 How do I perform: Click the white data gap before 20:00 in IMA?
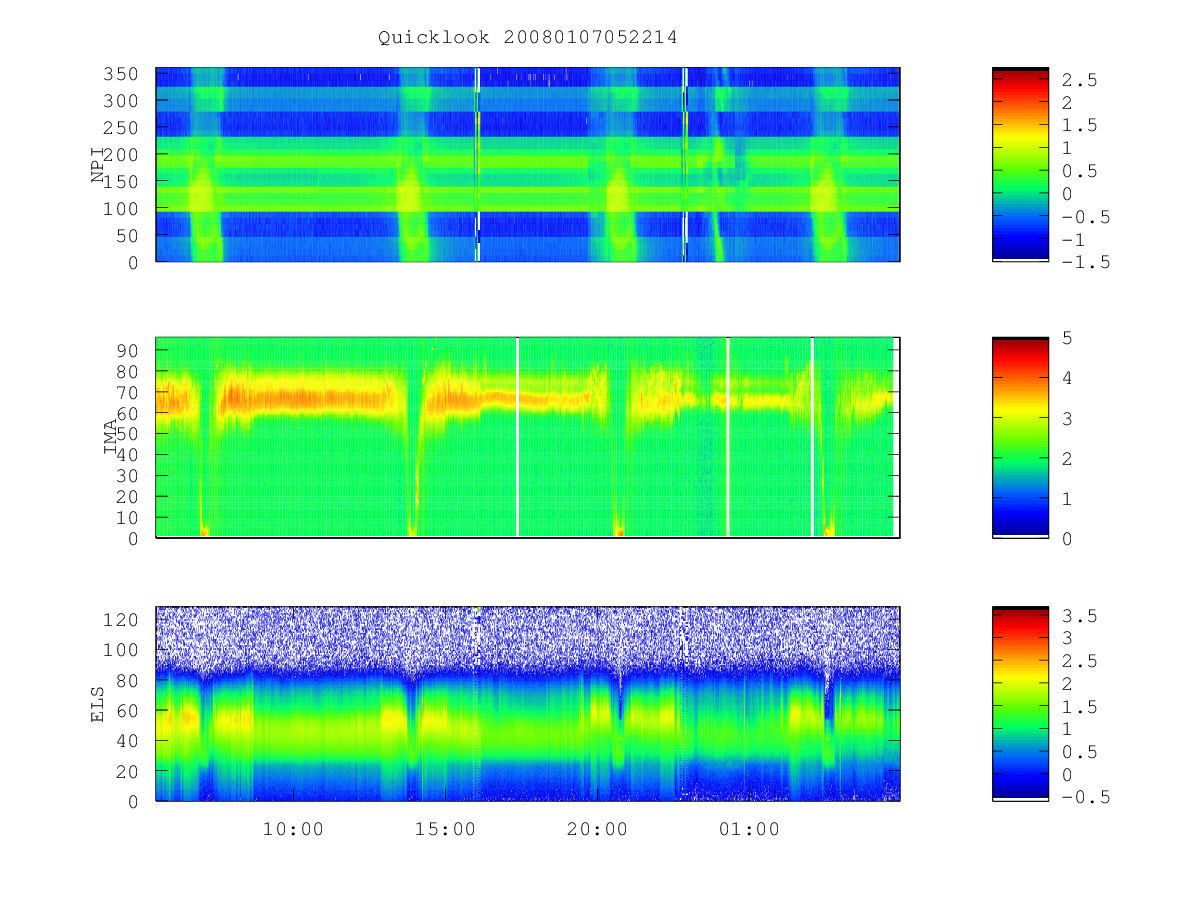click(517, 438)
